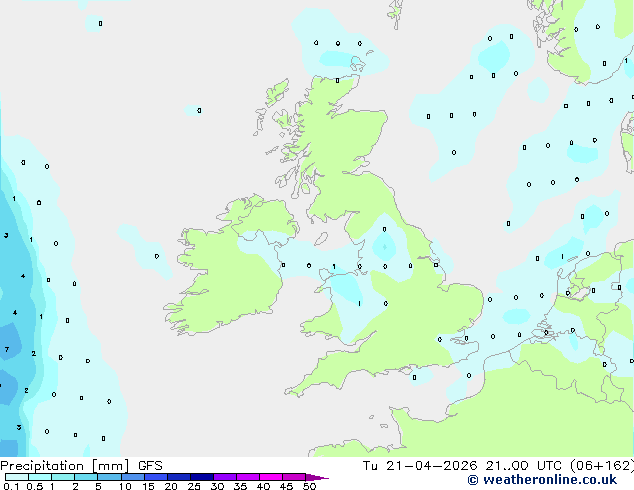Select the lightest legend swatch between 0.1 and 0.5
This screenshot has width=634, height=490.
pyautogui.click(x=17, y=477)
